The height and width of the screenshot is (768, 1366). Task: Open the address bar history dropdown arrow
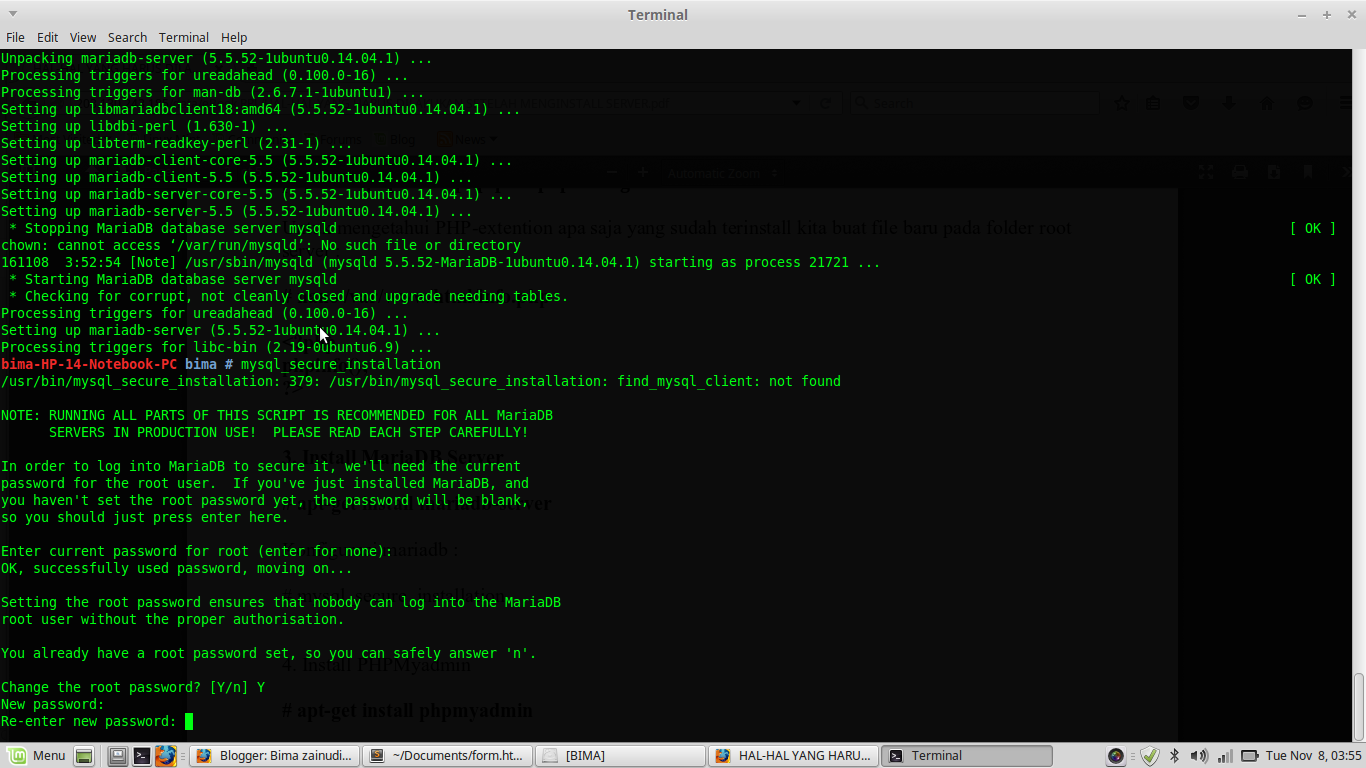[x=797, y=103]
